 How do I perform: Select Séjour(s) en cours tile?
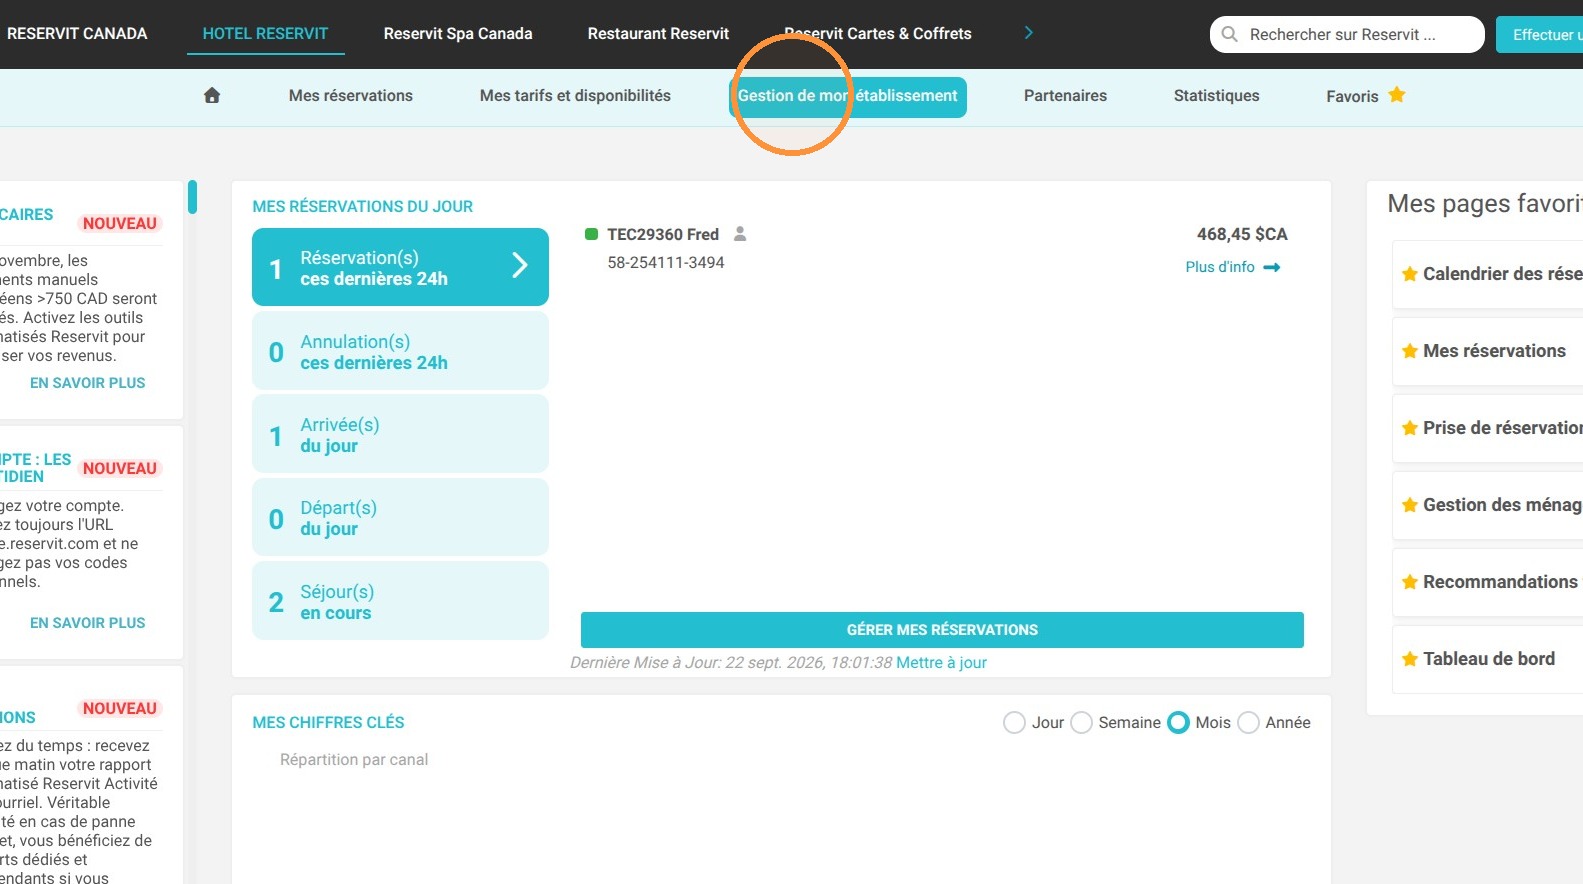400,601
